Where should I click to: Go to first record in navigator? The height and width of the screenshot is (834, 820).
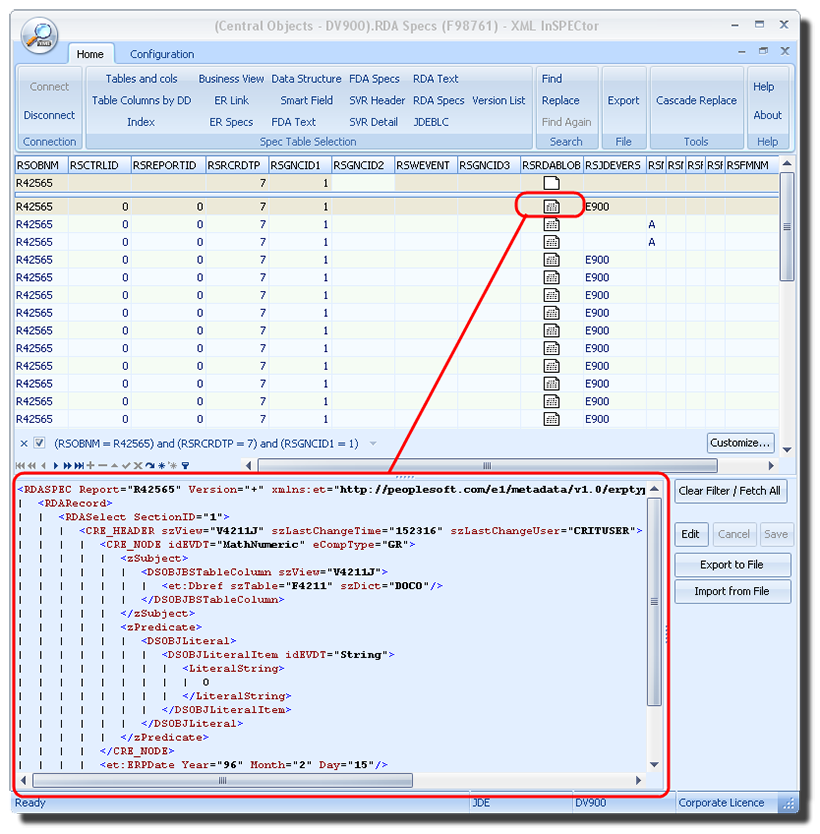20,465
